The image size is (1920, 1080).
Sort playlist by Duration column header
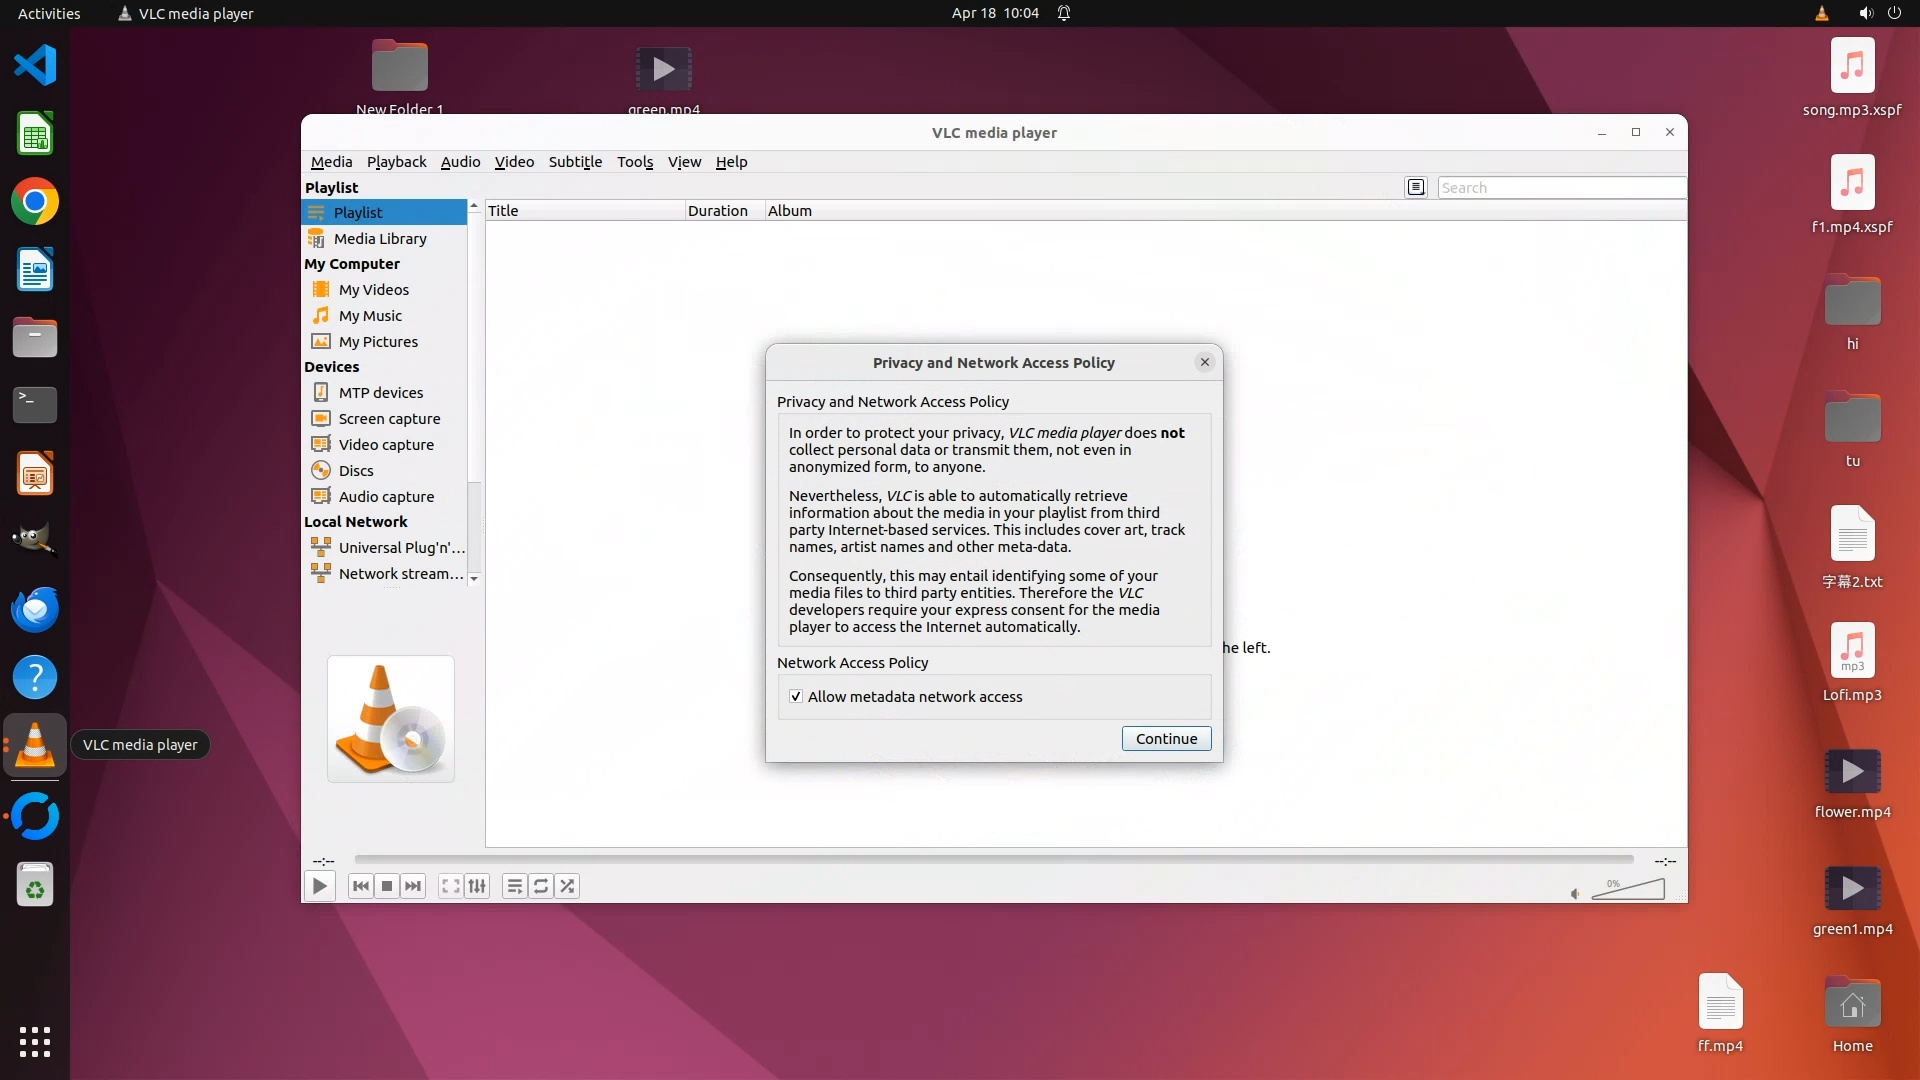coord(718,211)
